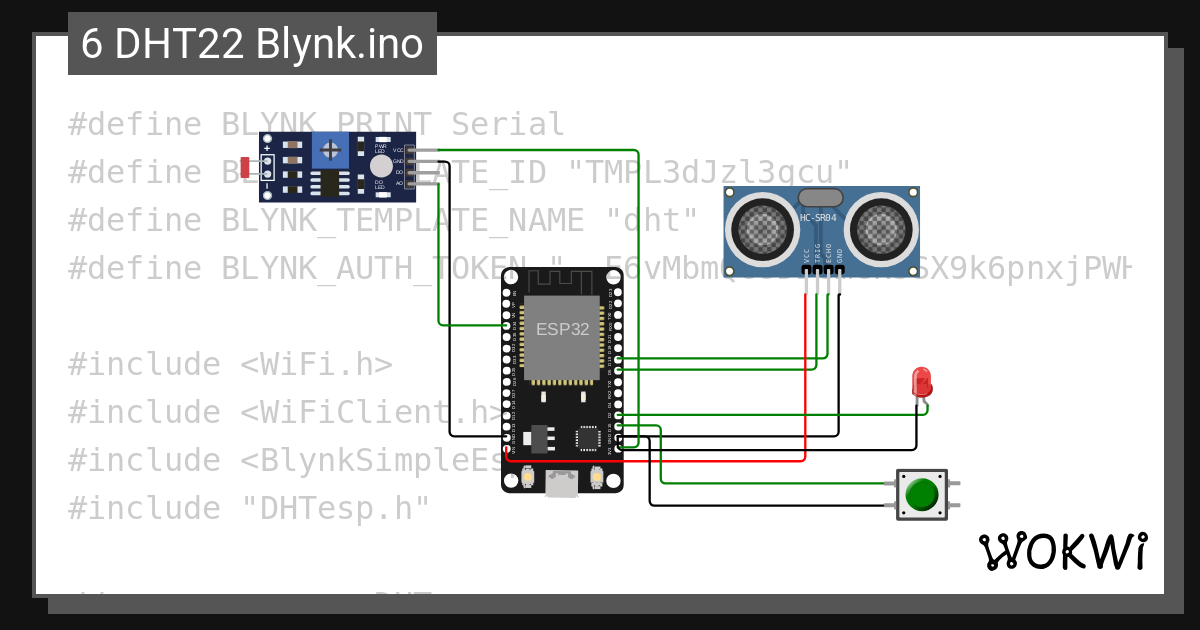Viewport: 1200px width, 630px height.
Task: Click the HC-SR04 GND pin
Action: coord(839,284)
